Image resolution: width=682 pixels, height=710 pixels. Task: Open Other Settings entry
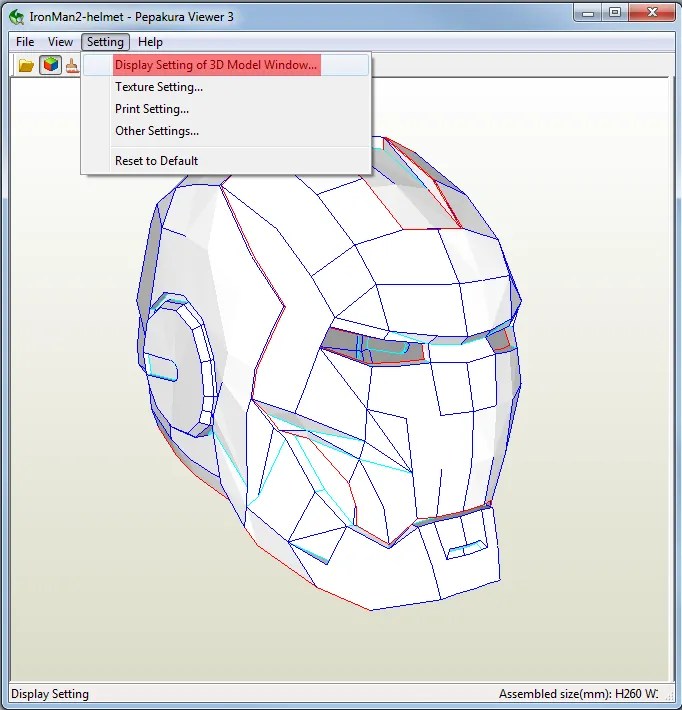226,131
